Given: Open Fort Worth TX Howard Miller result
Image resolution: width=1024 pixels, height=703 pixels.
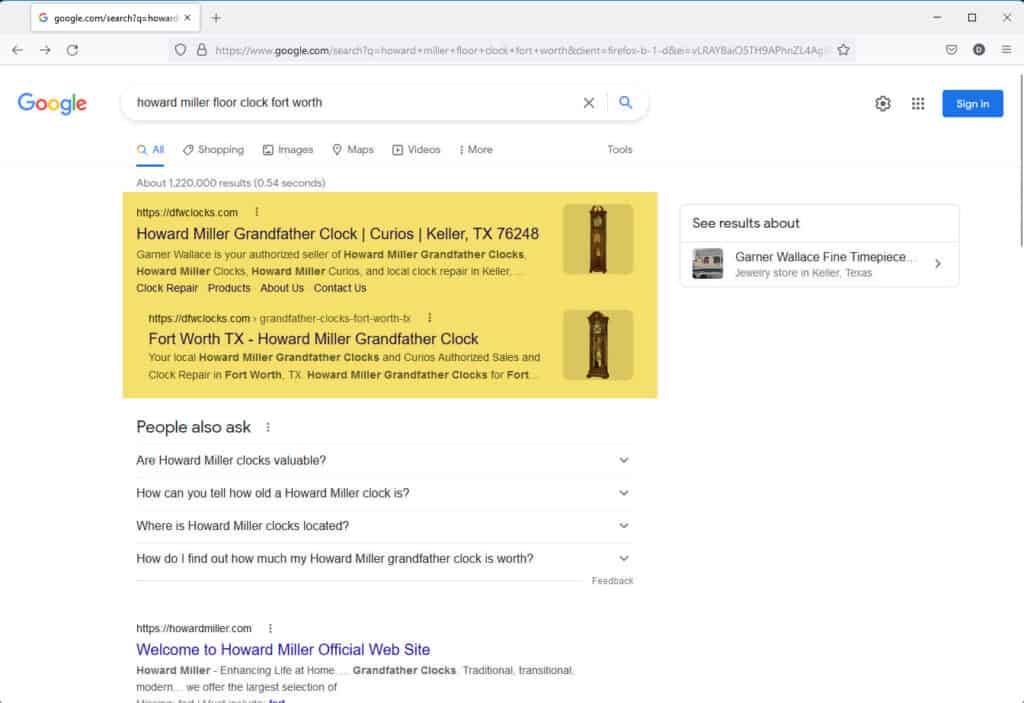Looking at the screenshot, I should [x=313, y=339].
